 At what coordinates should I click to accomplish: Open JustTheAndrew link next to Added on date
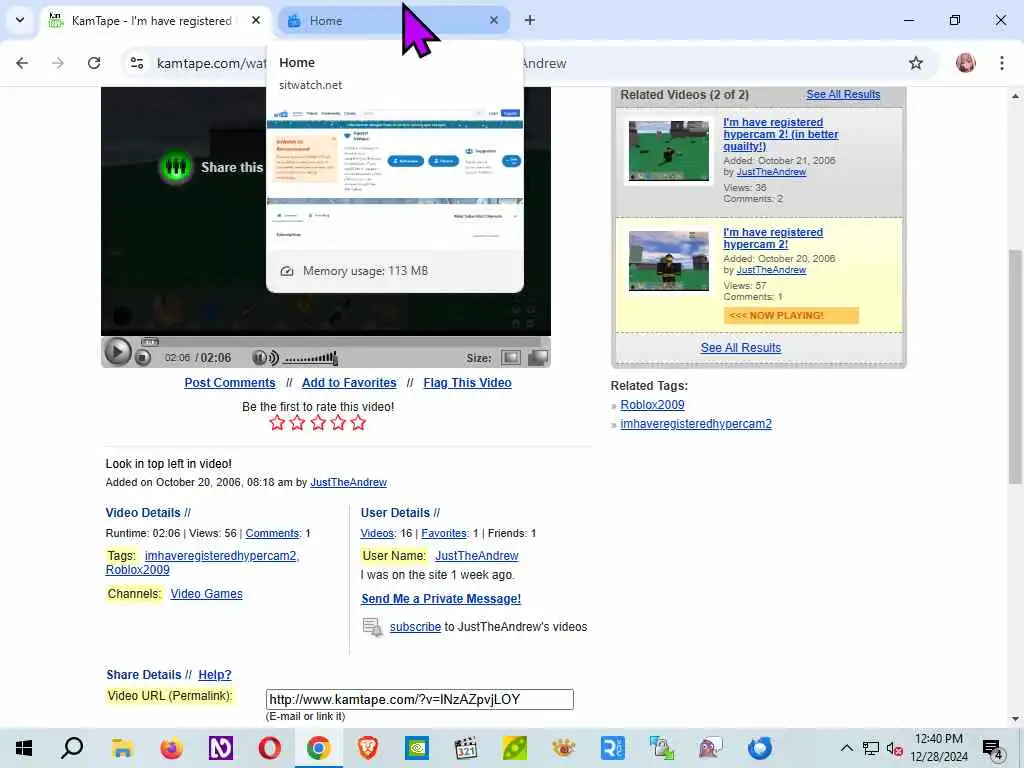348,483
